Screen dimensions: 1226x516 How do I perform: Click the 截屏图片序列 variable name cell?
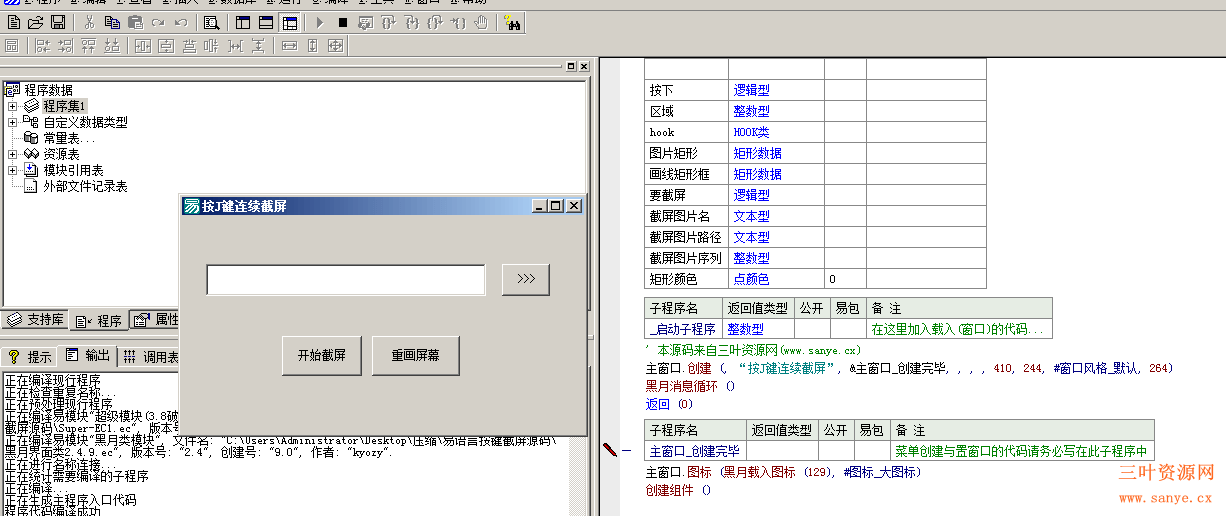tap(686, 258)
